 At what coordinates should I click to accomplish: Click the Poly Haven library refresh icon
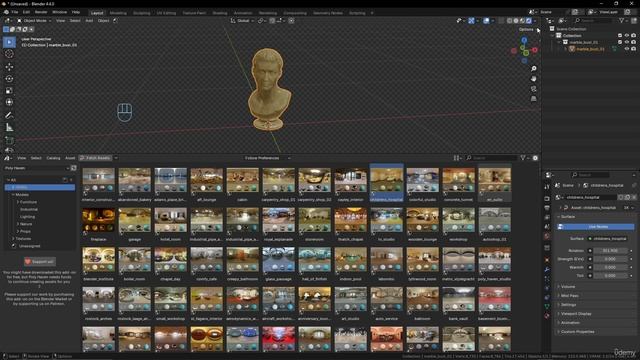coord(73,168)
